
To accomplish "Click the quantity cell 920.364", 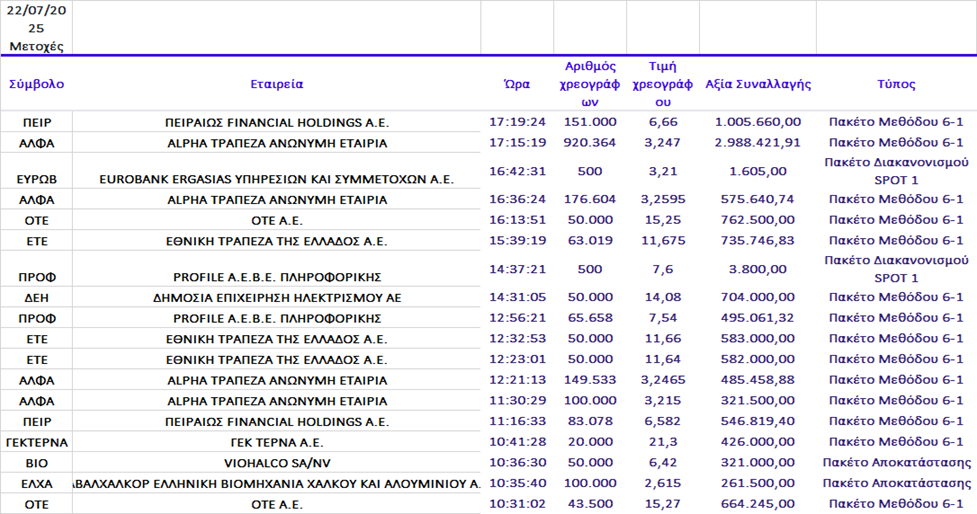I will [589, 143].
